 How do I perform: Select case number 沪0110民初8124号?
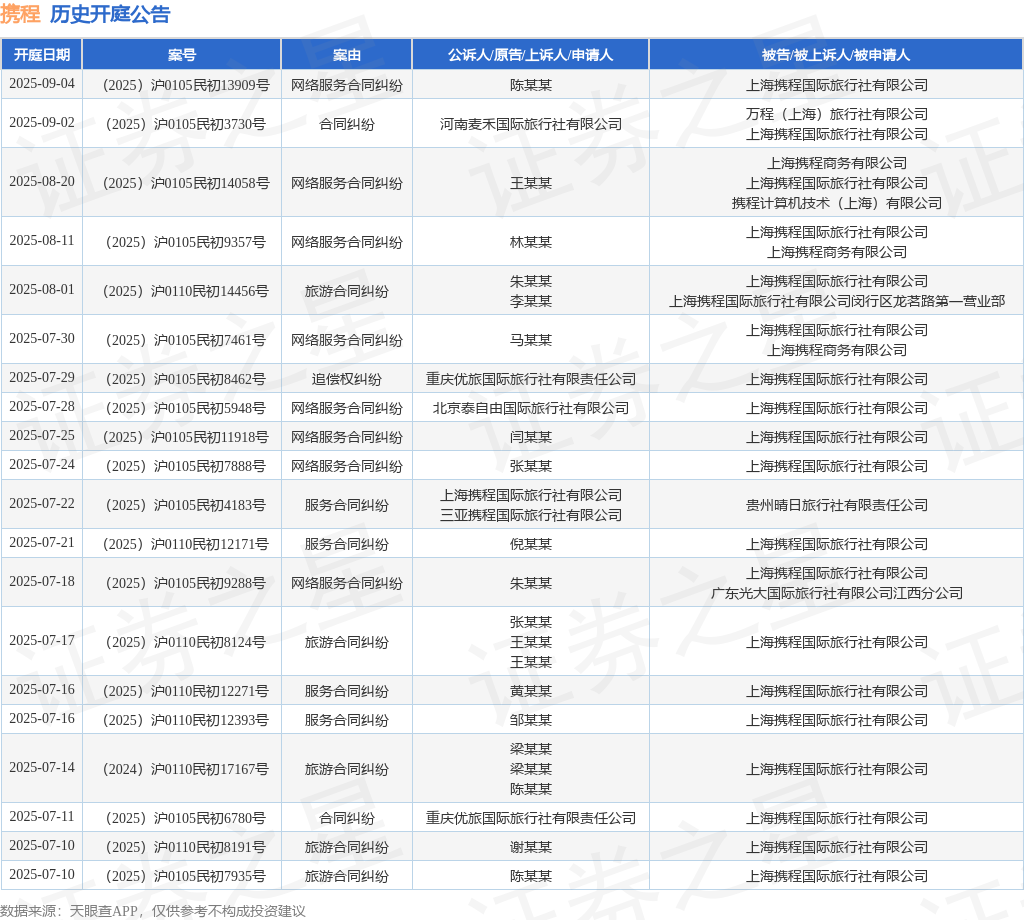click(186, 642)
